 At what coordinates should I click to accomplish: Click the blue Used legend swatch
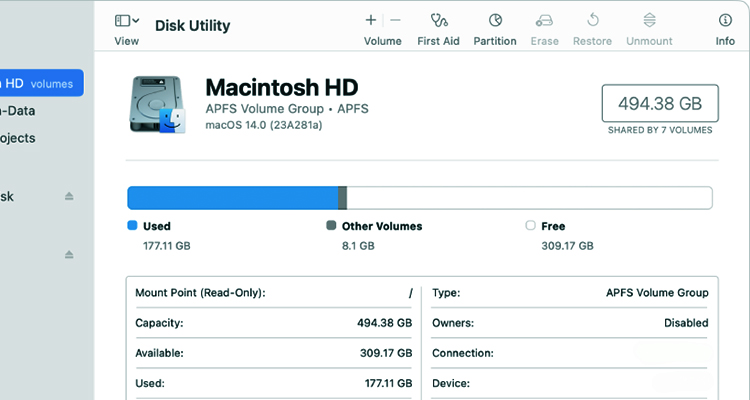click(133, 226)
